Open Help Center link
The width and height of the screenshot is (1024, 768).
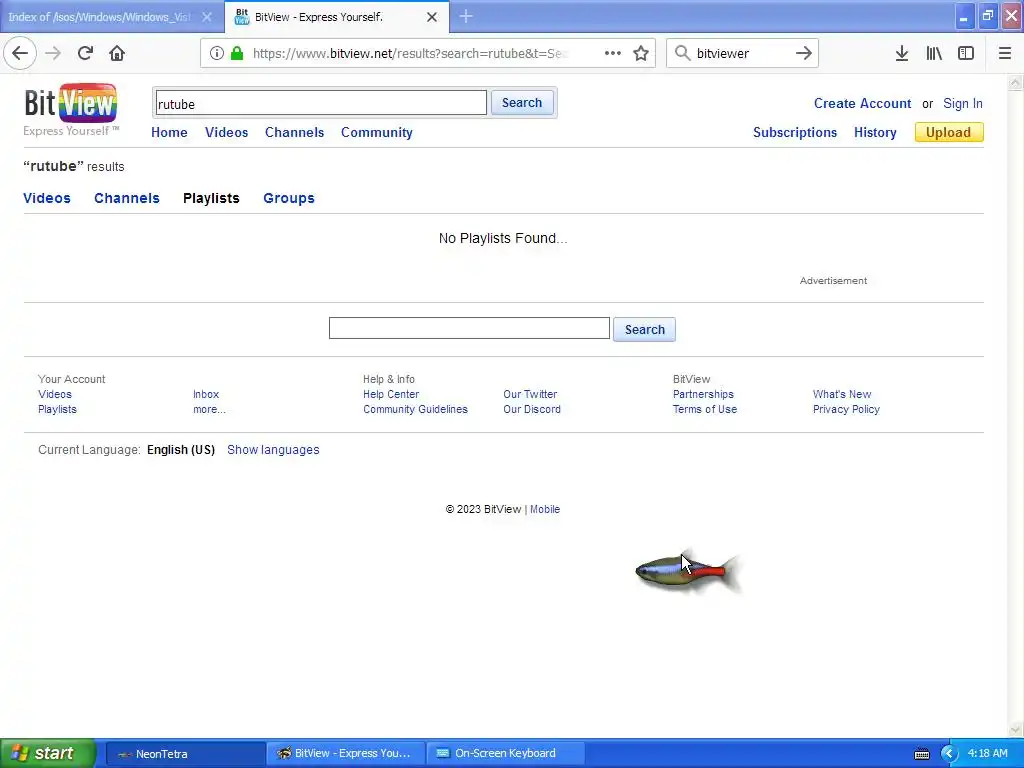391,394
